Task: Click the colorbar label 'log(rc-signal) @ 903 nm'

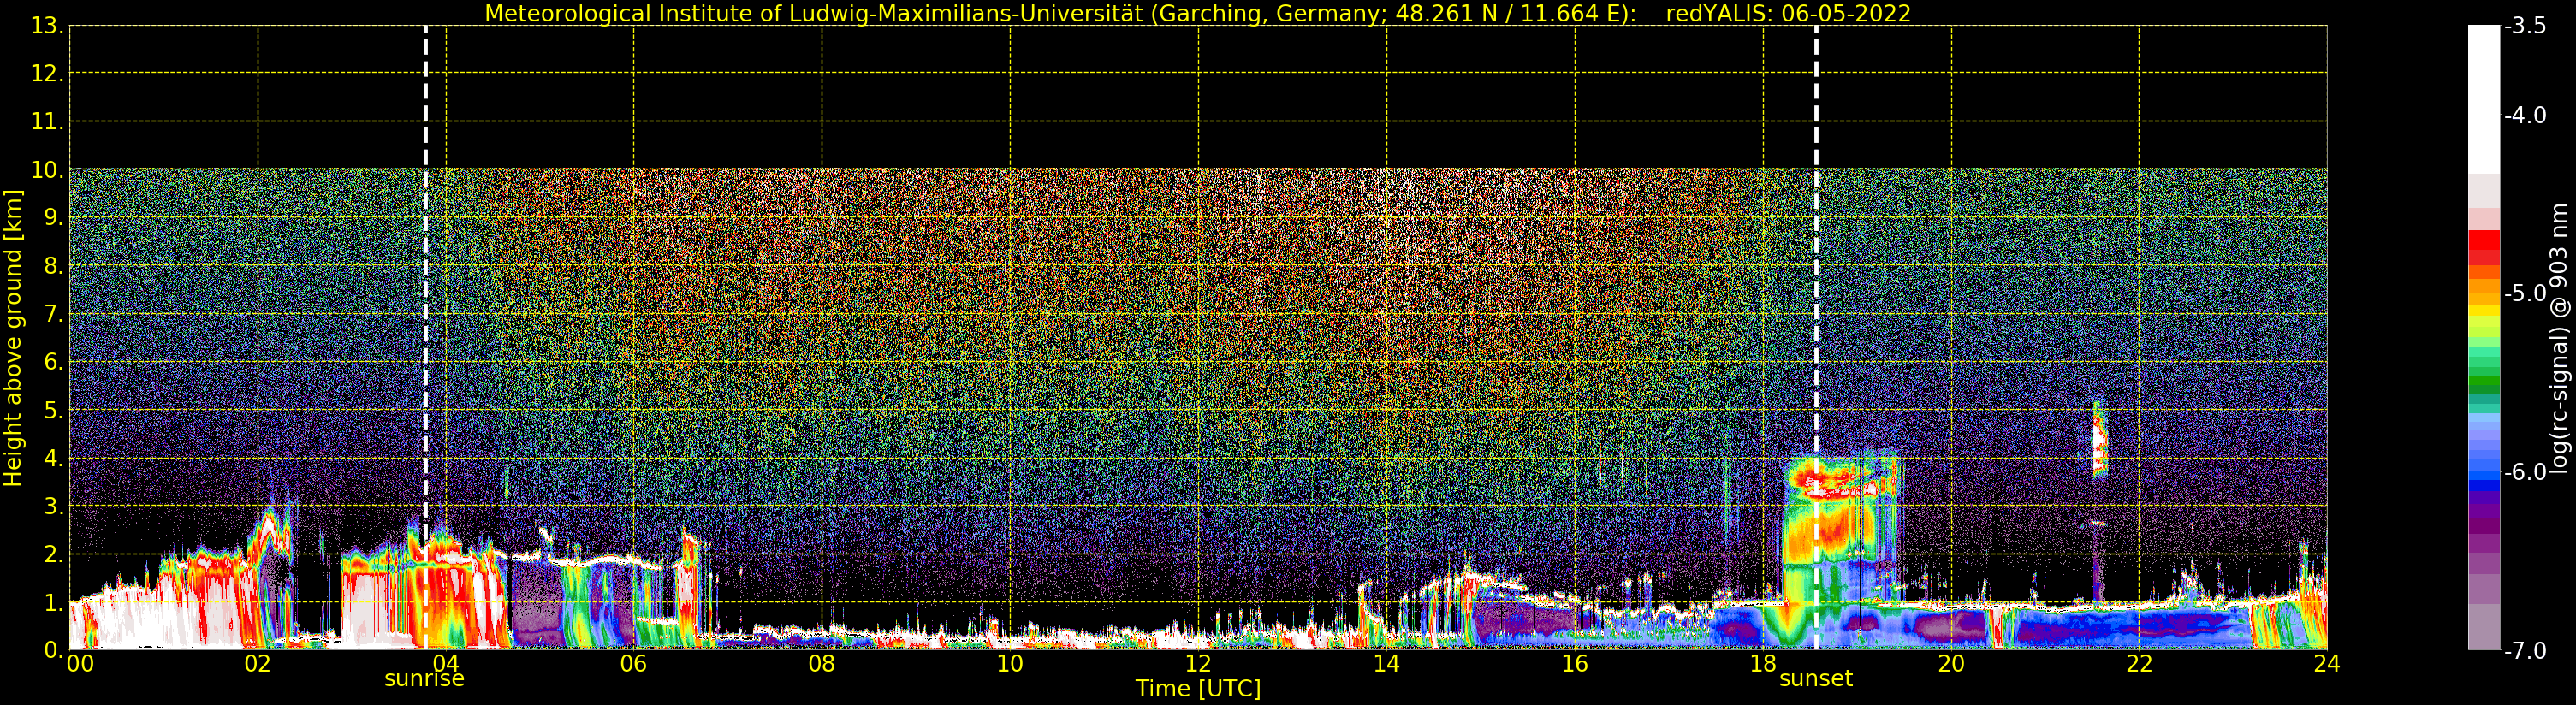Action: pyautogui.click(x=2559, y=338)
